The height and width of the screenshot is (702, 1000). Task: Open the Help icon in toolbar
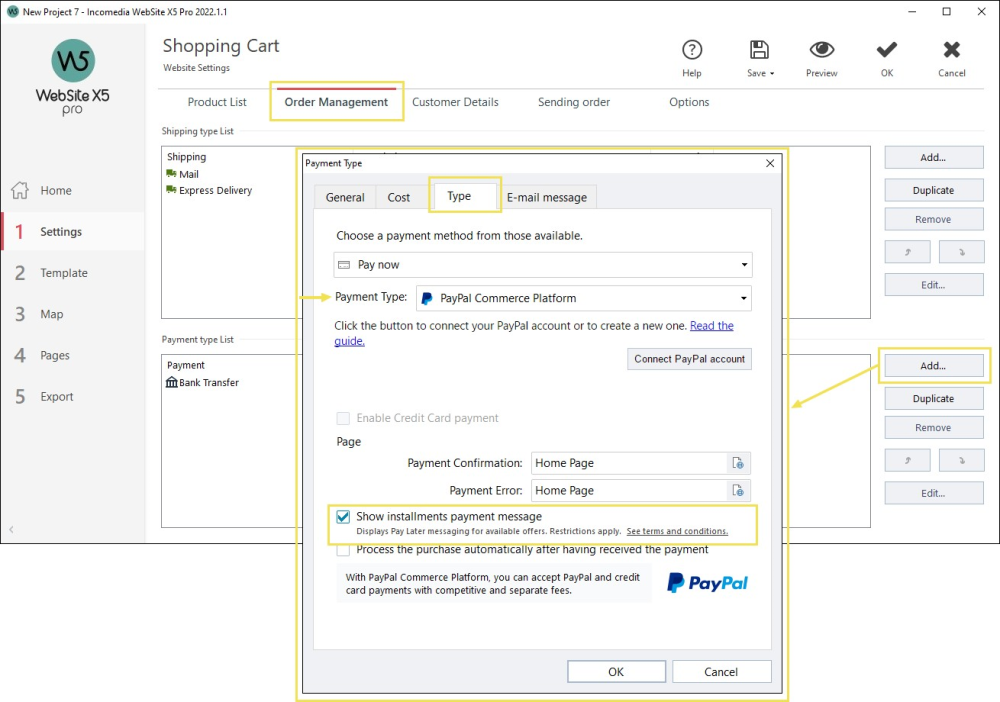691,51
